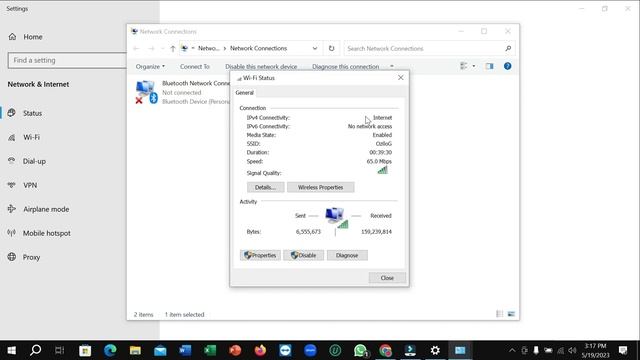Refresh the Network Connections folder

tap(331, 49)
